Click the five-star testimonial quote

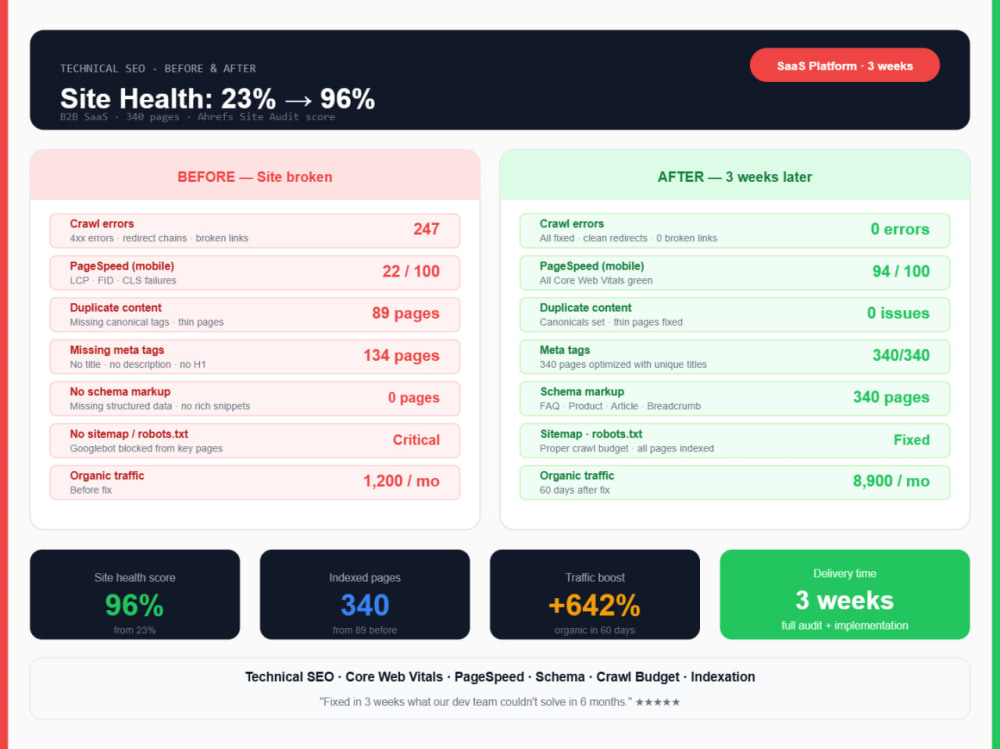[500, 702]
